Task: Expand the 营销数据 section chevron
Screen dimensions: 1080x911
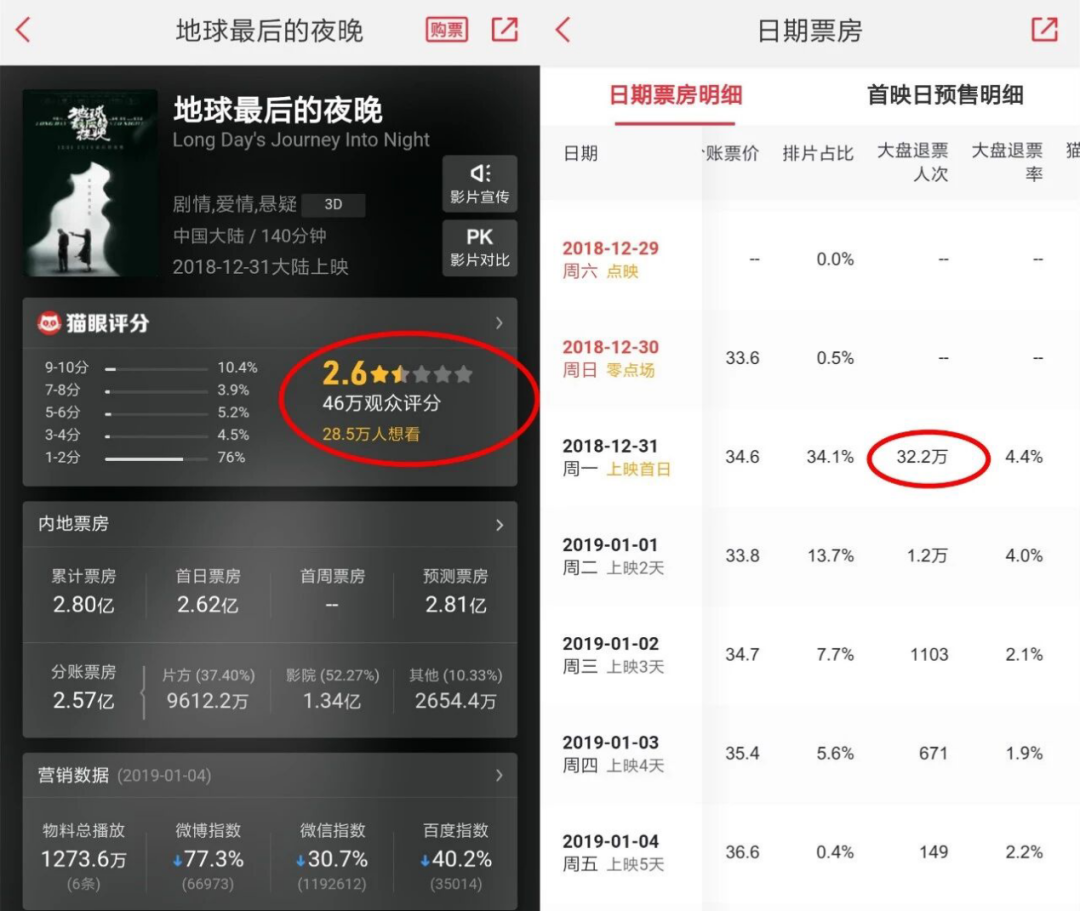Action: [499, 776]
